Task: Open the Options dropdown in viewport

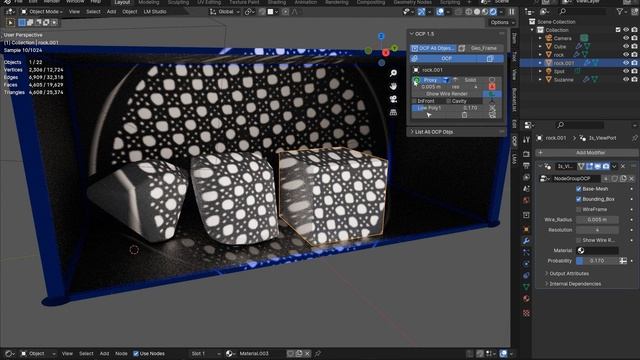Action: (502, 22)
